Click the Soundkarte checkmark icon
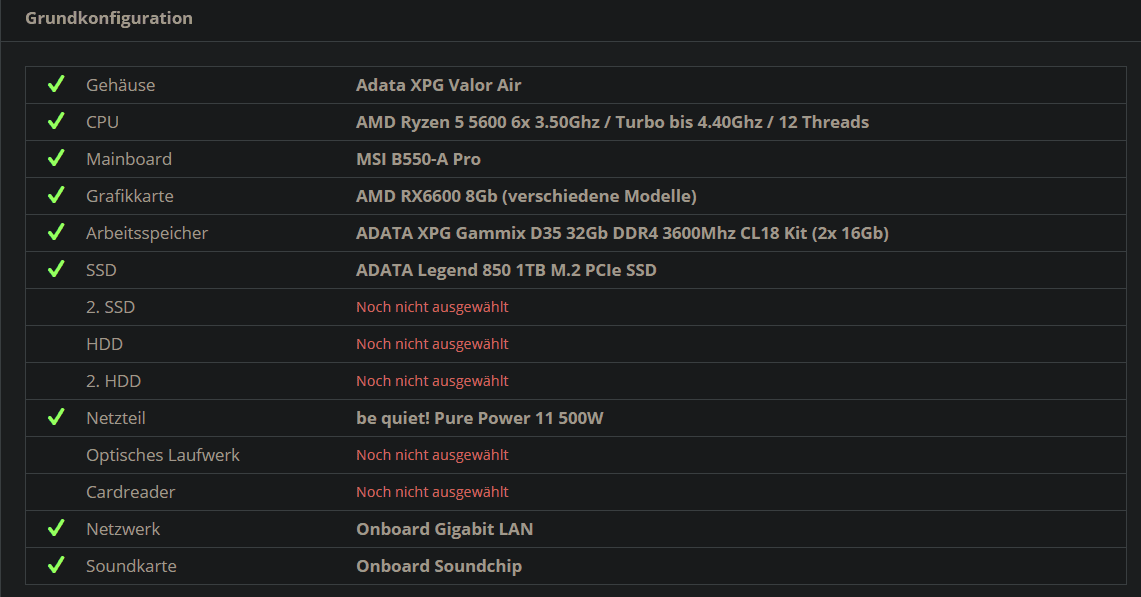The width and height of the screenshot is (1141, 597). tap(56, 566)
